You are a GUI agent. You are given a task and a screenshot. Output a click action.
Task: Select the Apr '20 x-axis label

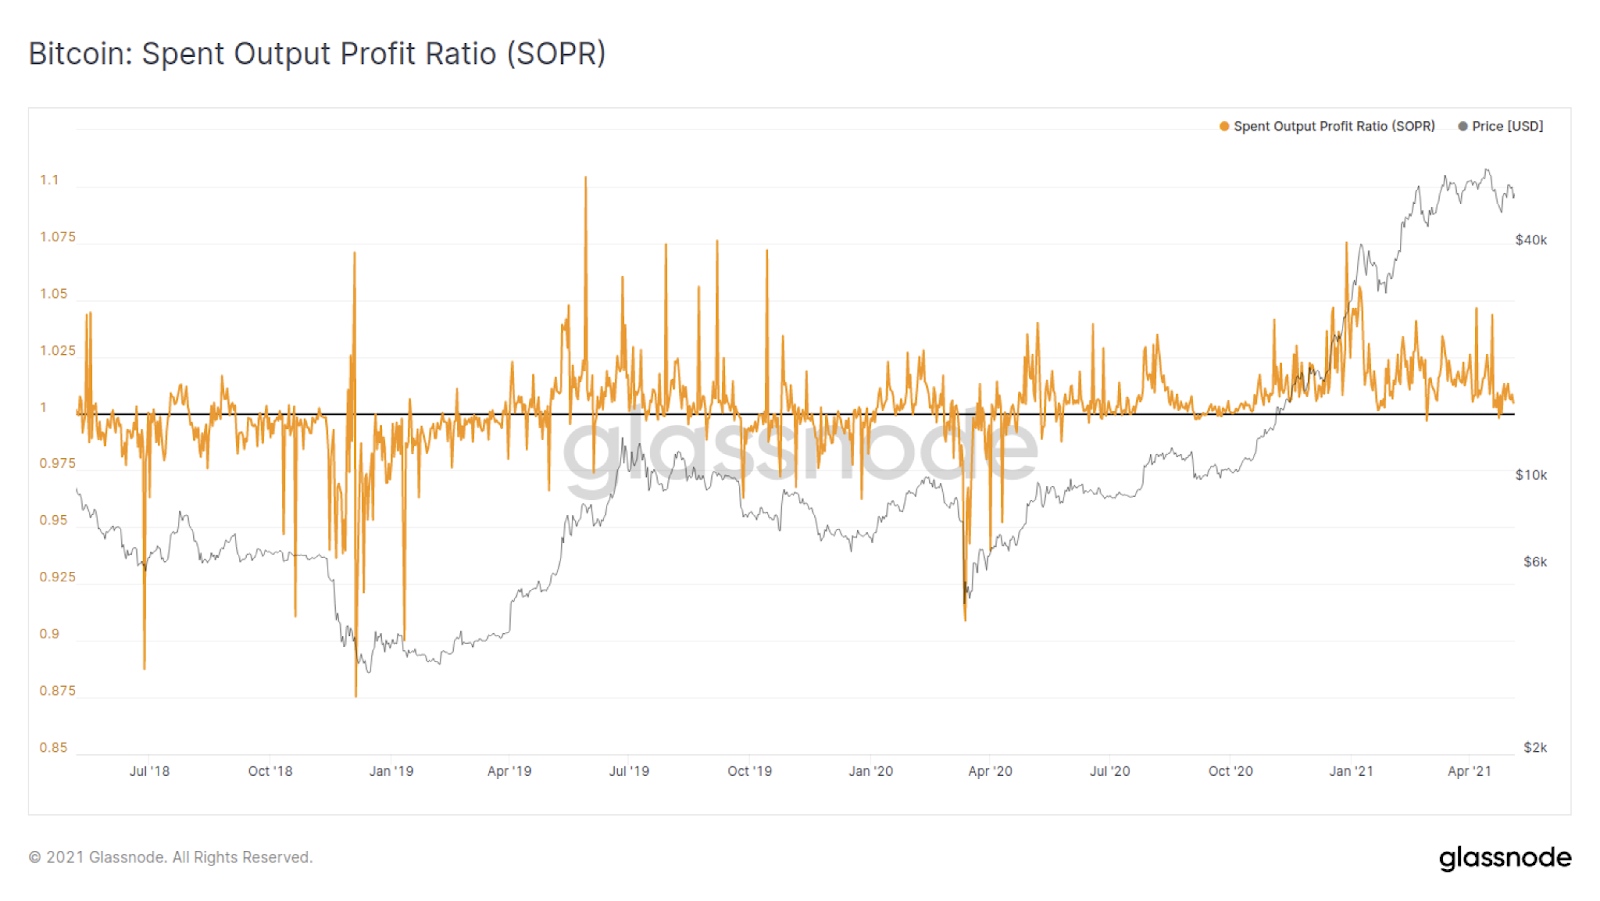point(990,771)
